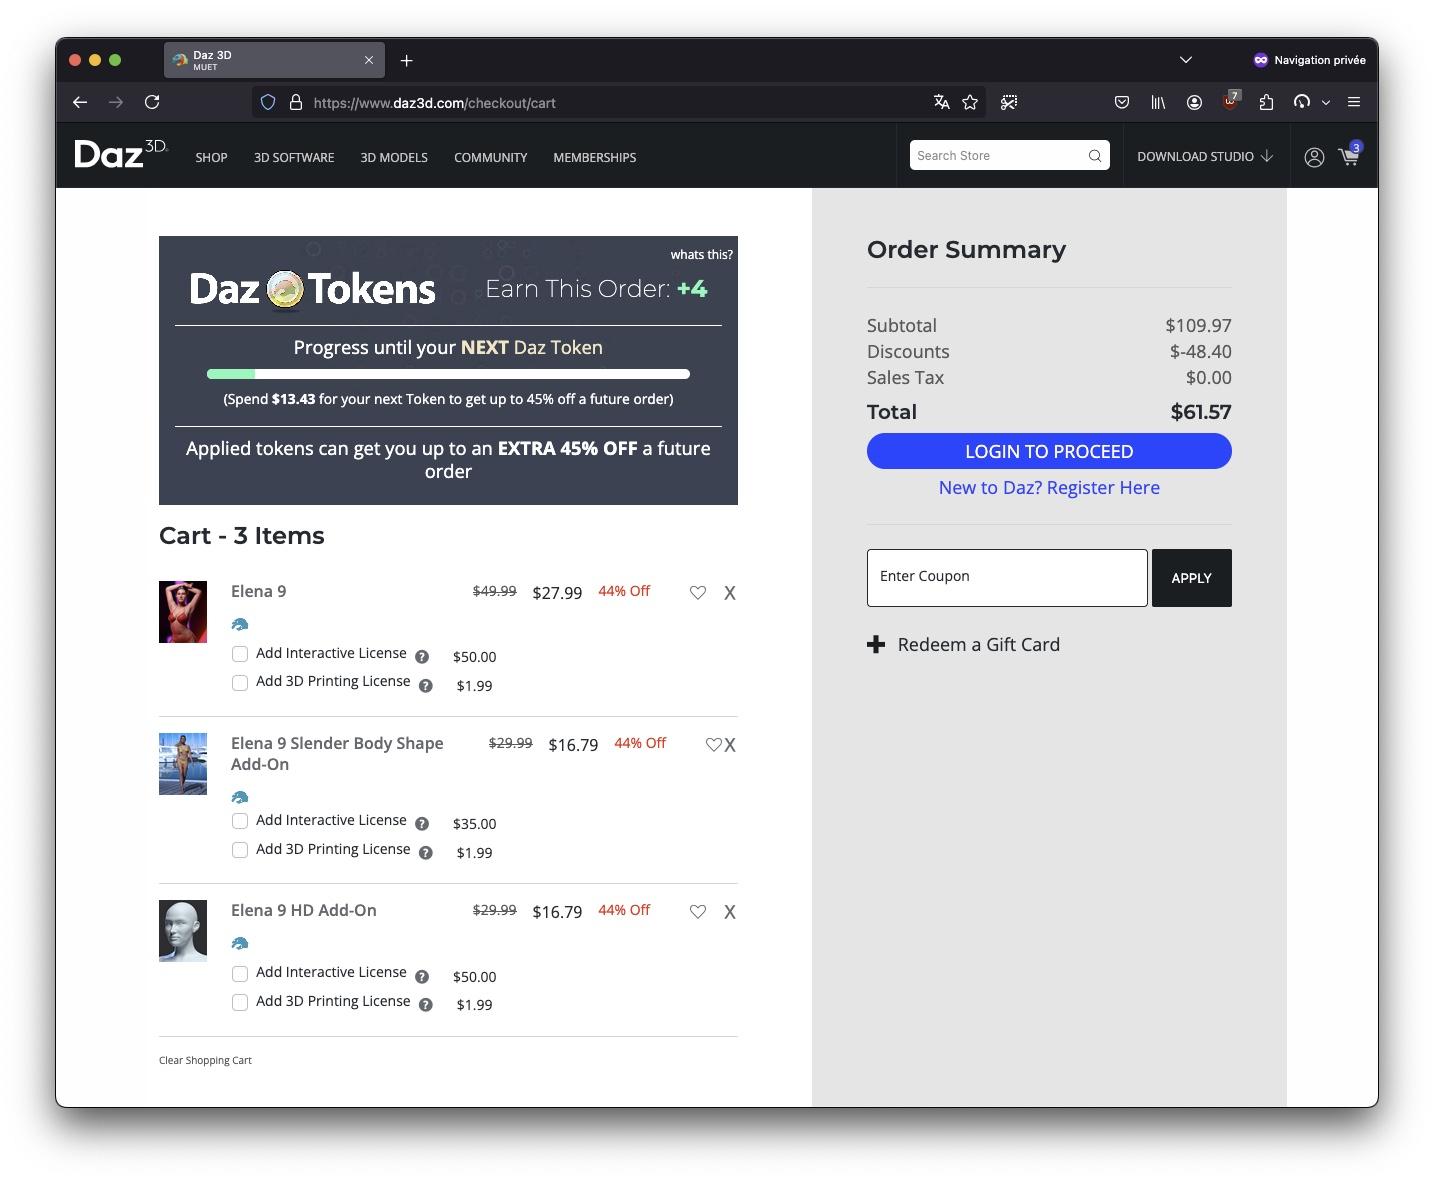Open a new browser tab
This screenshot has height=1181, width=1434.
[406, 61]
